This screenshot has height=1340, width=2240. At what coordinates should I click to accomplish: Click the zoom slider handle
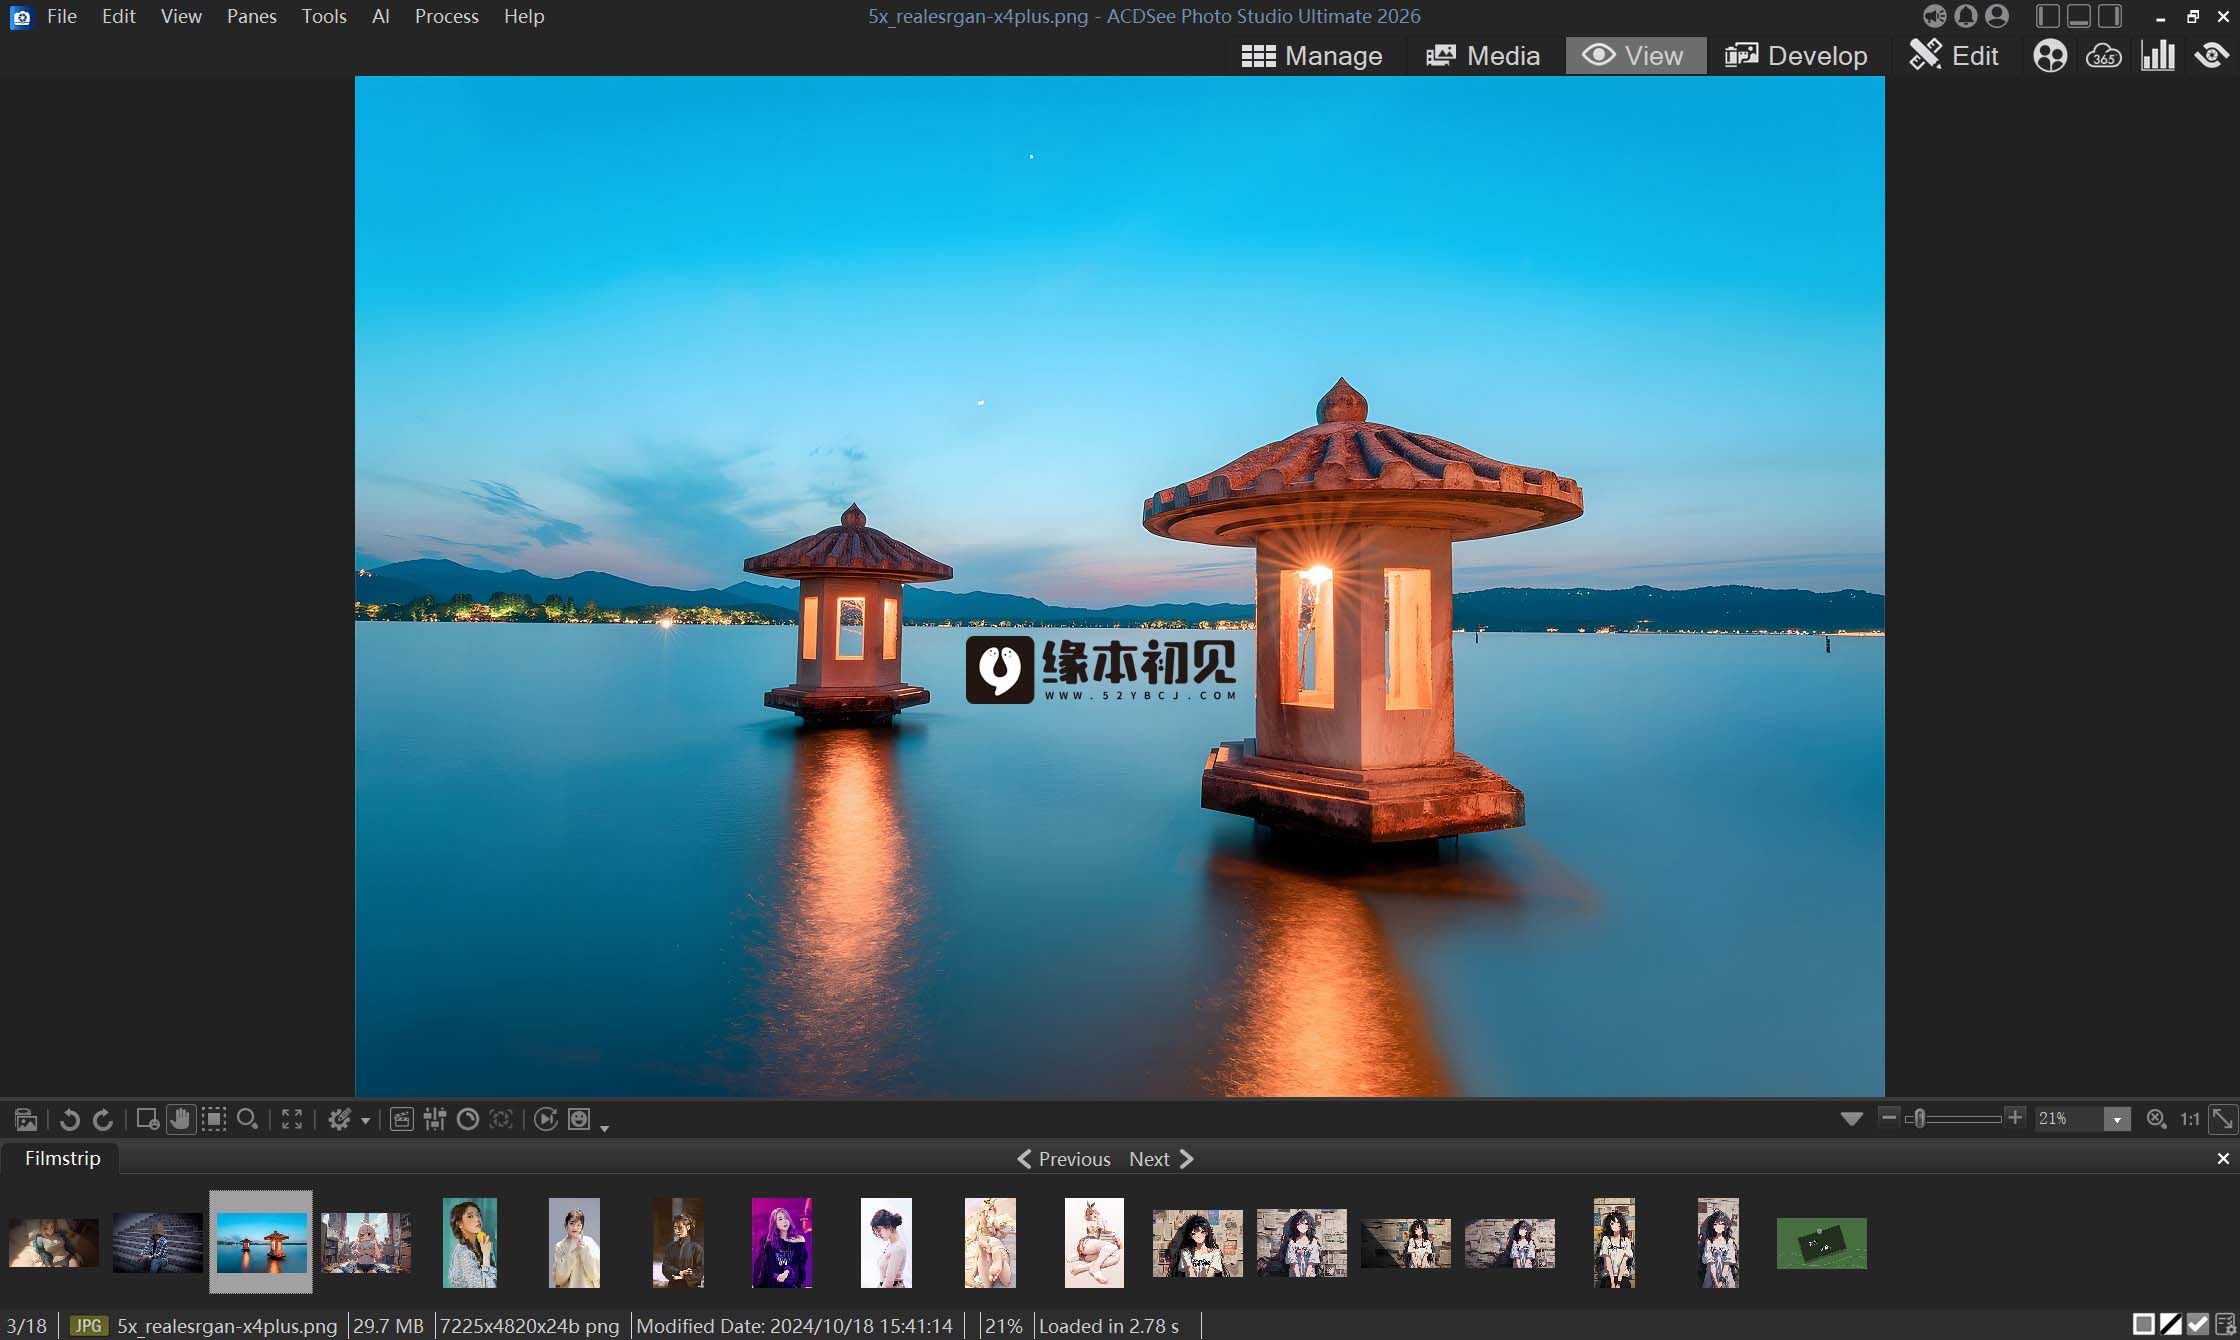1919,1118
